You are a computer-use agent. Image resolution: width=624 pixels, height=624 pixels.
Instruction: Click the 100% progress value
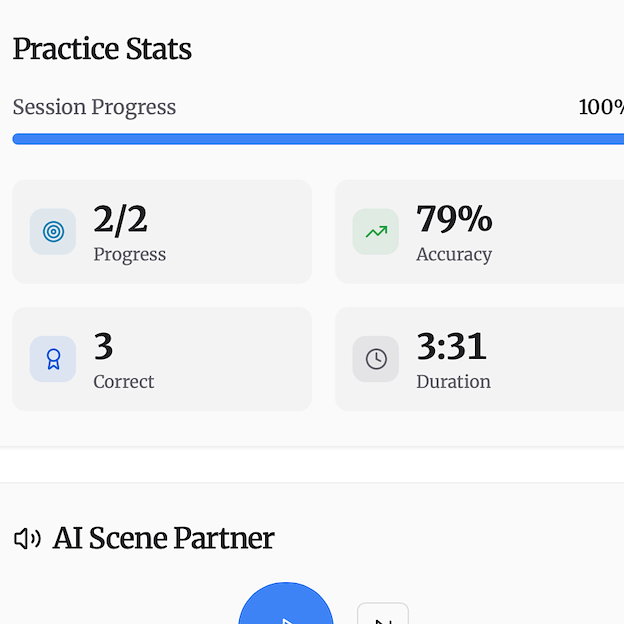[x=601, y=107]
